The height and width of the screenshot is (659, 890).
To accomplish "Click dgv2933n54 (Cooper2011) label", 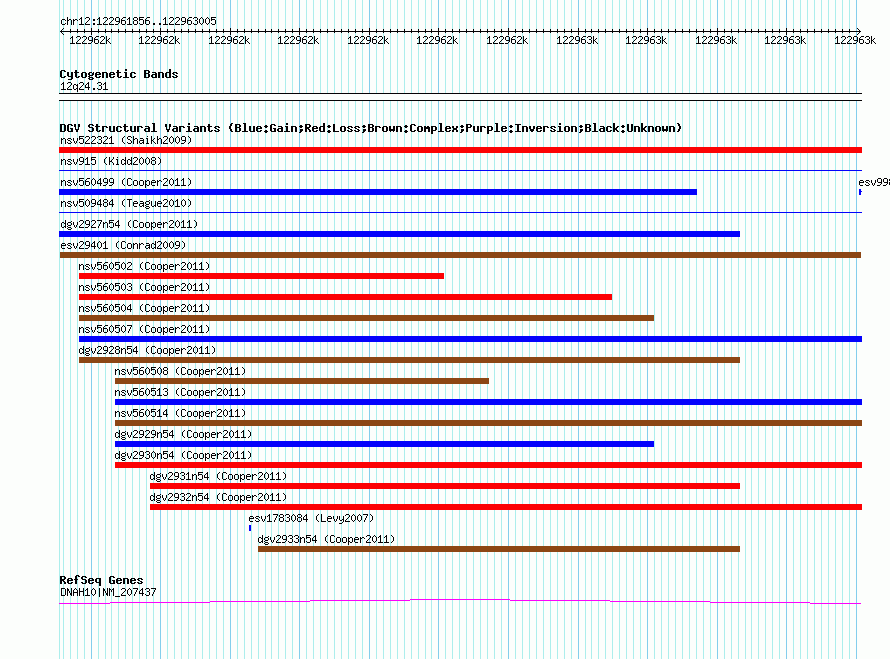I will (326, 539).
